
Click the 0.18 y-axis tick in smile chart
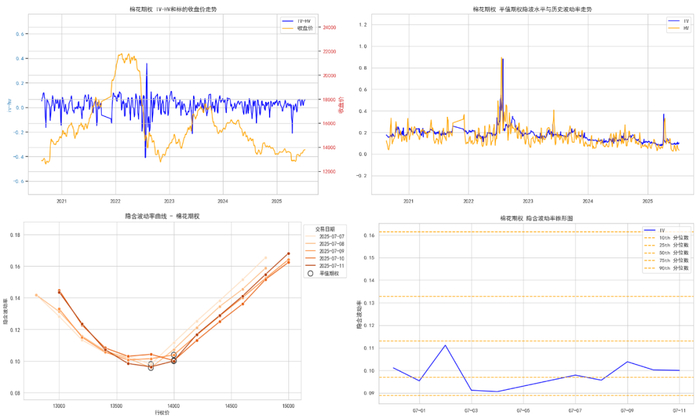coord(15,235)
